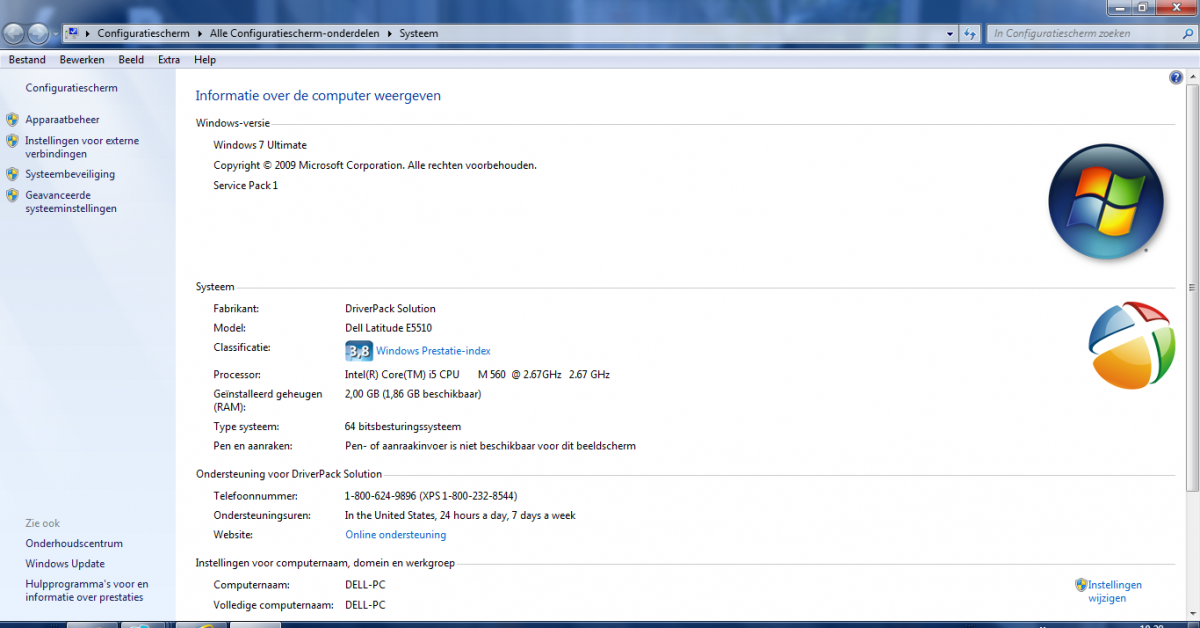This screenshot has height=628, width=1200.
Task: Click the 3,8 performance score badge
Action: pyautogui.click(x=358, y=351)
